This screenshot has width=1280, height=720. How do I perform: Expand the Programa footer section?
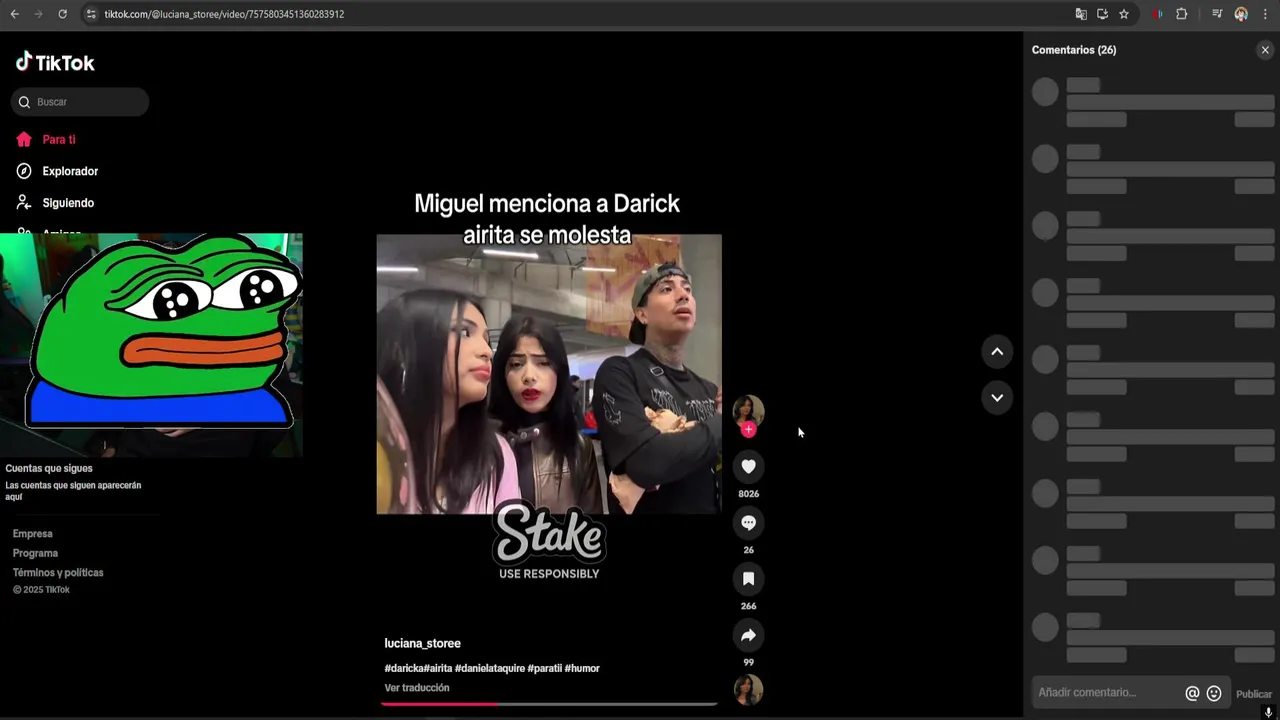(35, 553)
